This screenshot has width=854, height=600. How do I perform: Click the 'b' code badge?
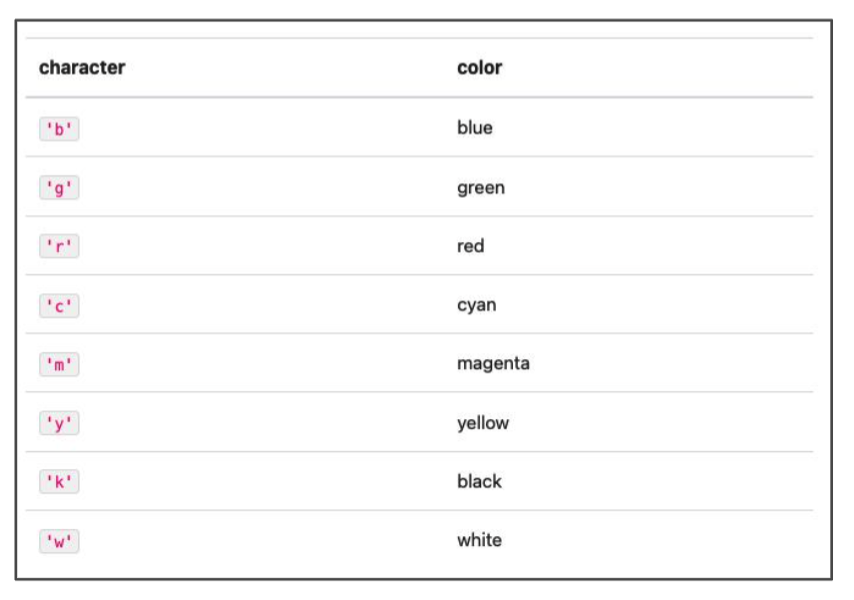coord(59,129)
